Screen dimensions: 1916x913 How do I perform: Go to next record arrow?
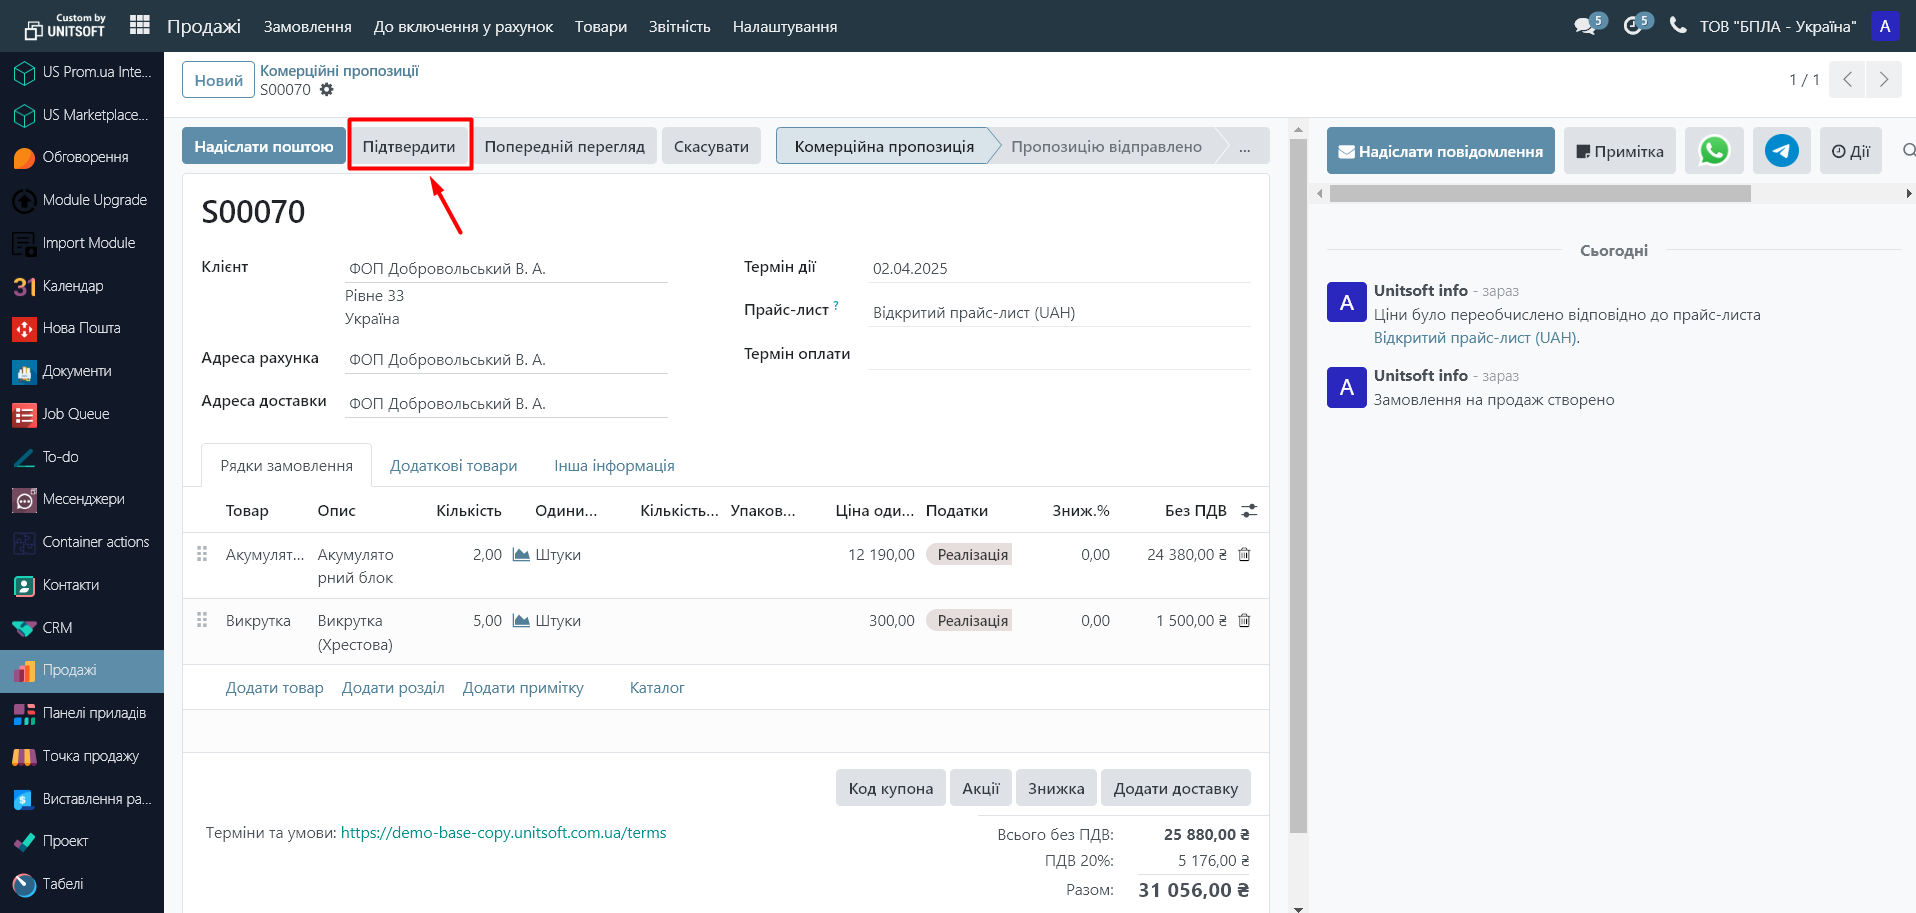[x=1883, y=80]
